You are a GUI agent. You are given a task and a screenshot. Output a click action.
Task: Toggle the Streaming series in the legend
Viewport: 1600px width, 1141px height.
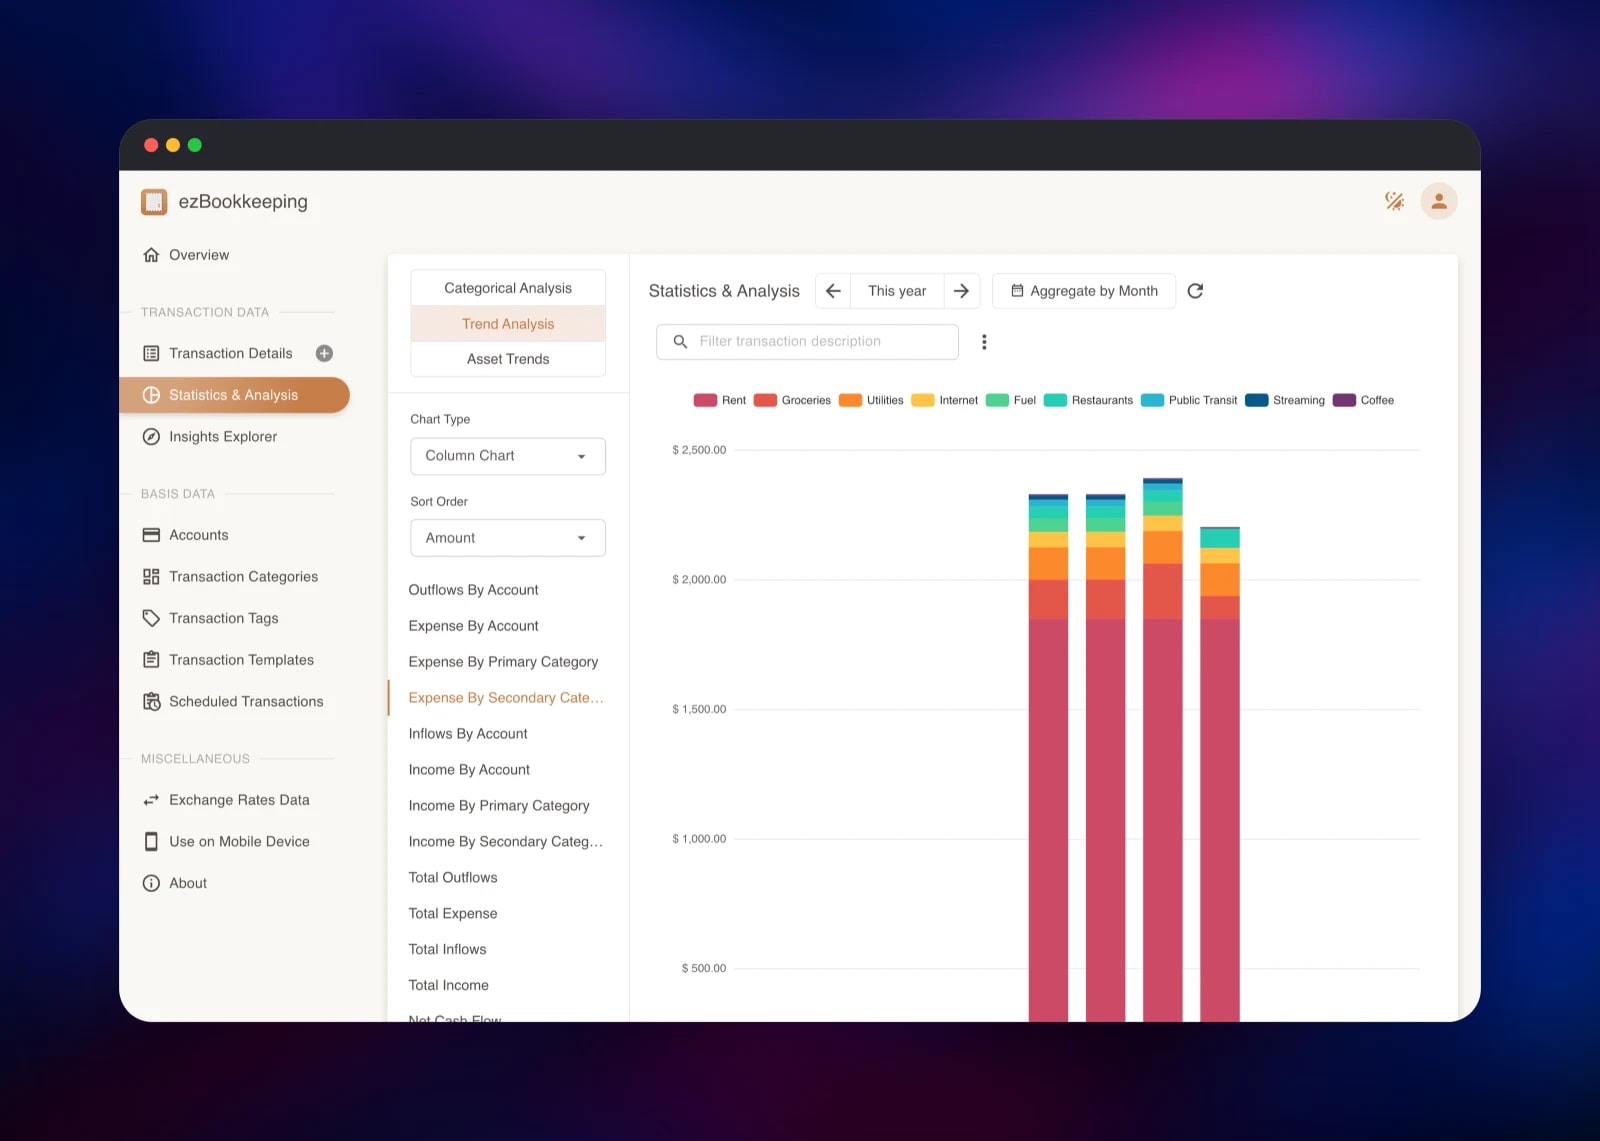pyautogui.click(x=1285, y=400)
